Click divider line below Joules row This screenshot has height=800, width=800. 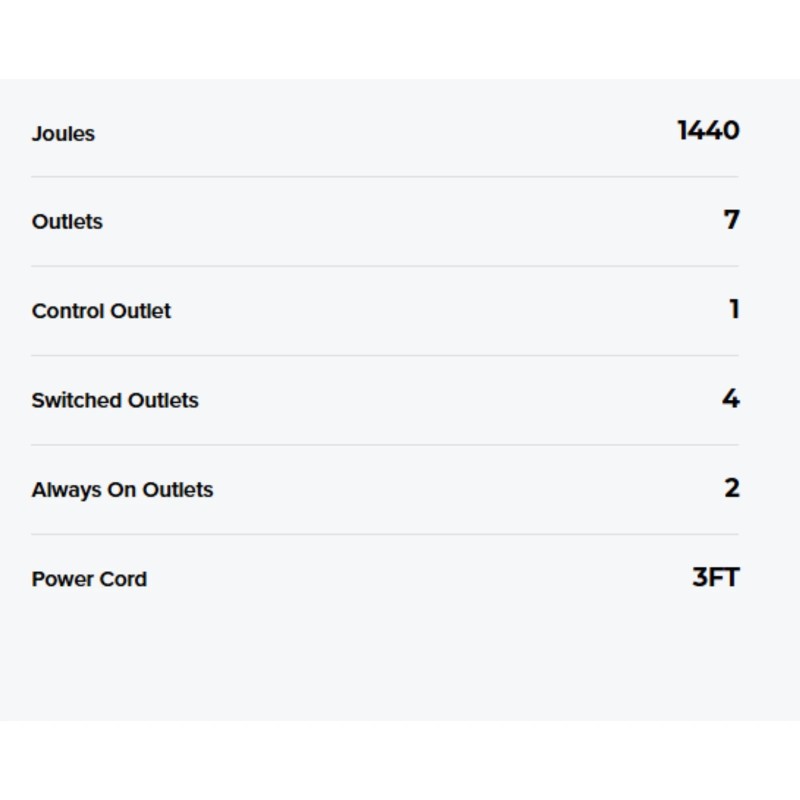(x=385, y=177)
